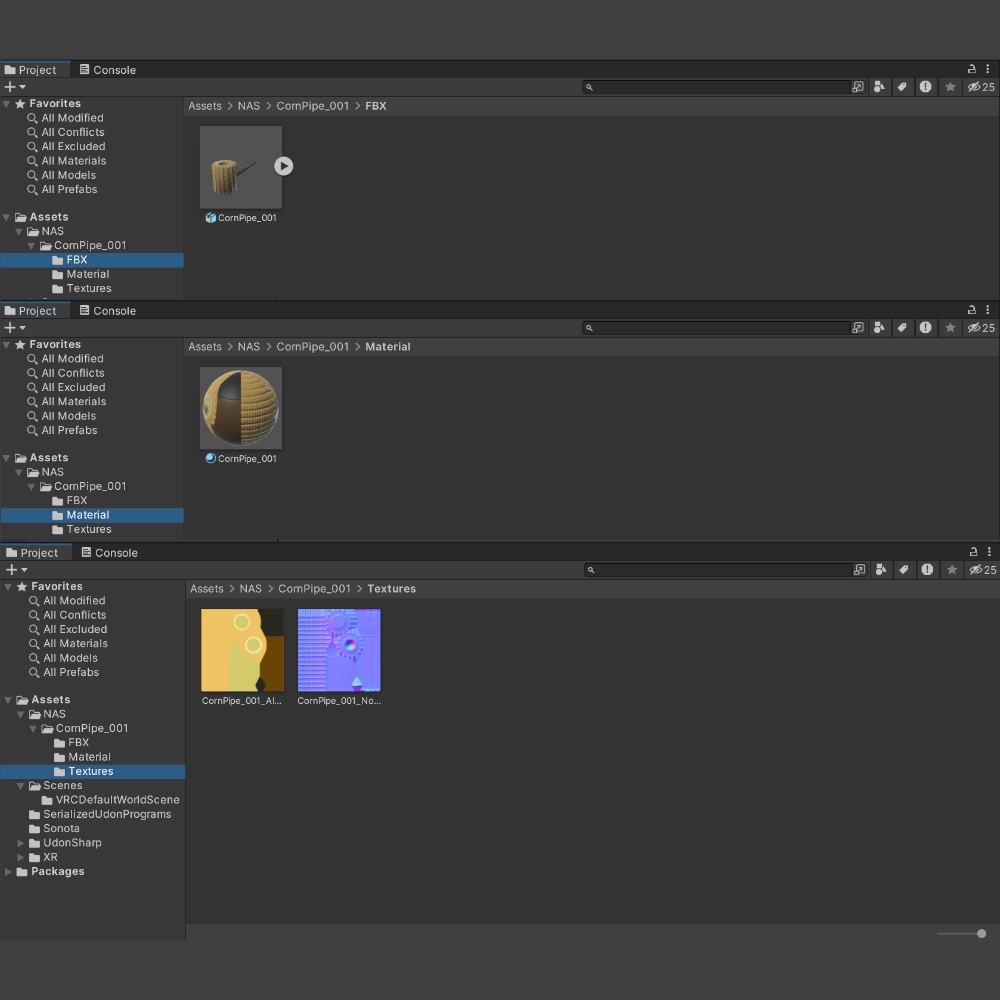Open the plus create dropdown in FBX folder panel
The height and width of the screenshot is (1000, 1000).
coord(15,87)
